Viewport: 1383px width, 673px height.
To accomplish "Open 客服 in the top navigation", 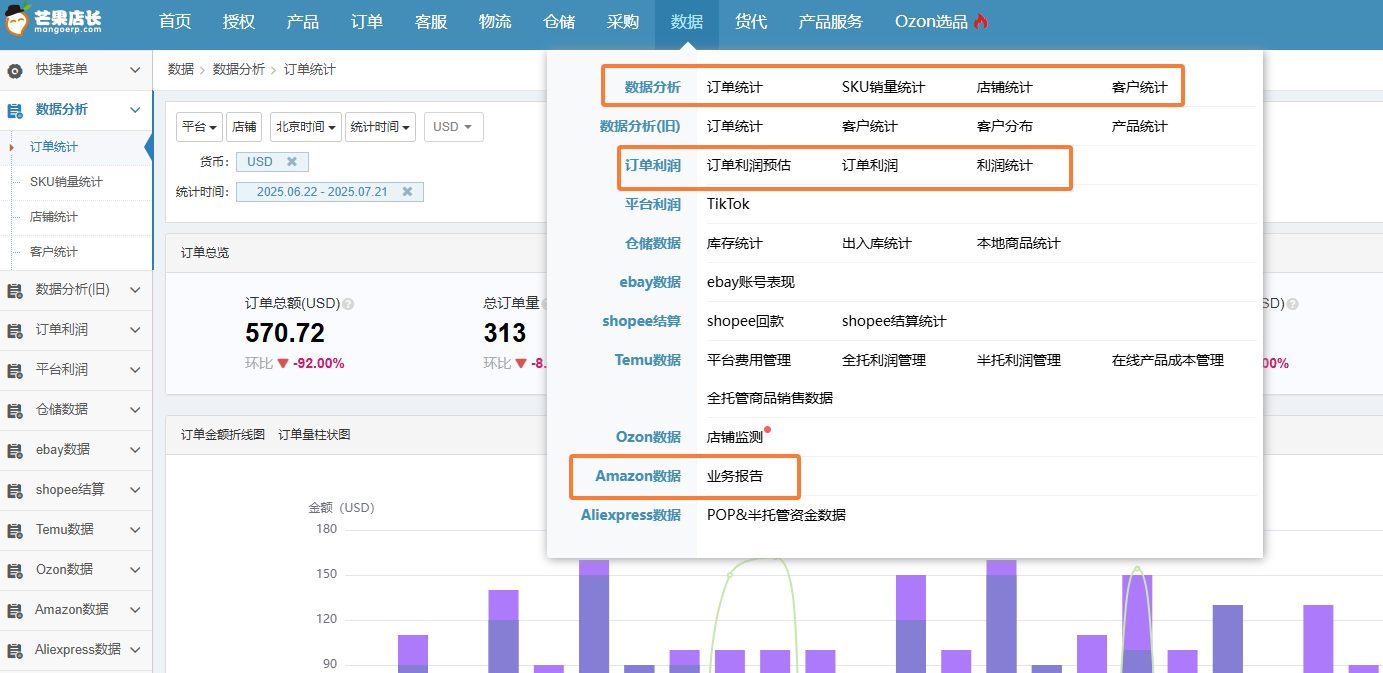I will (x=431, y=22).
